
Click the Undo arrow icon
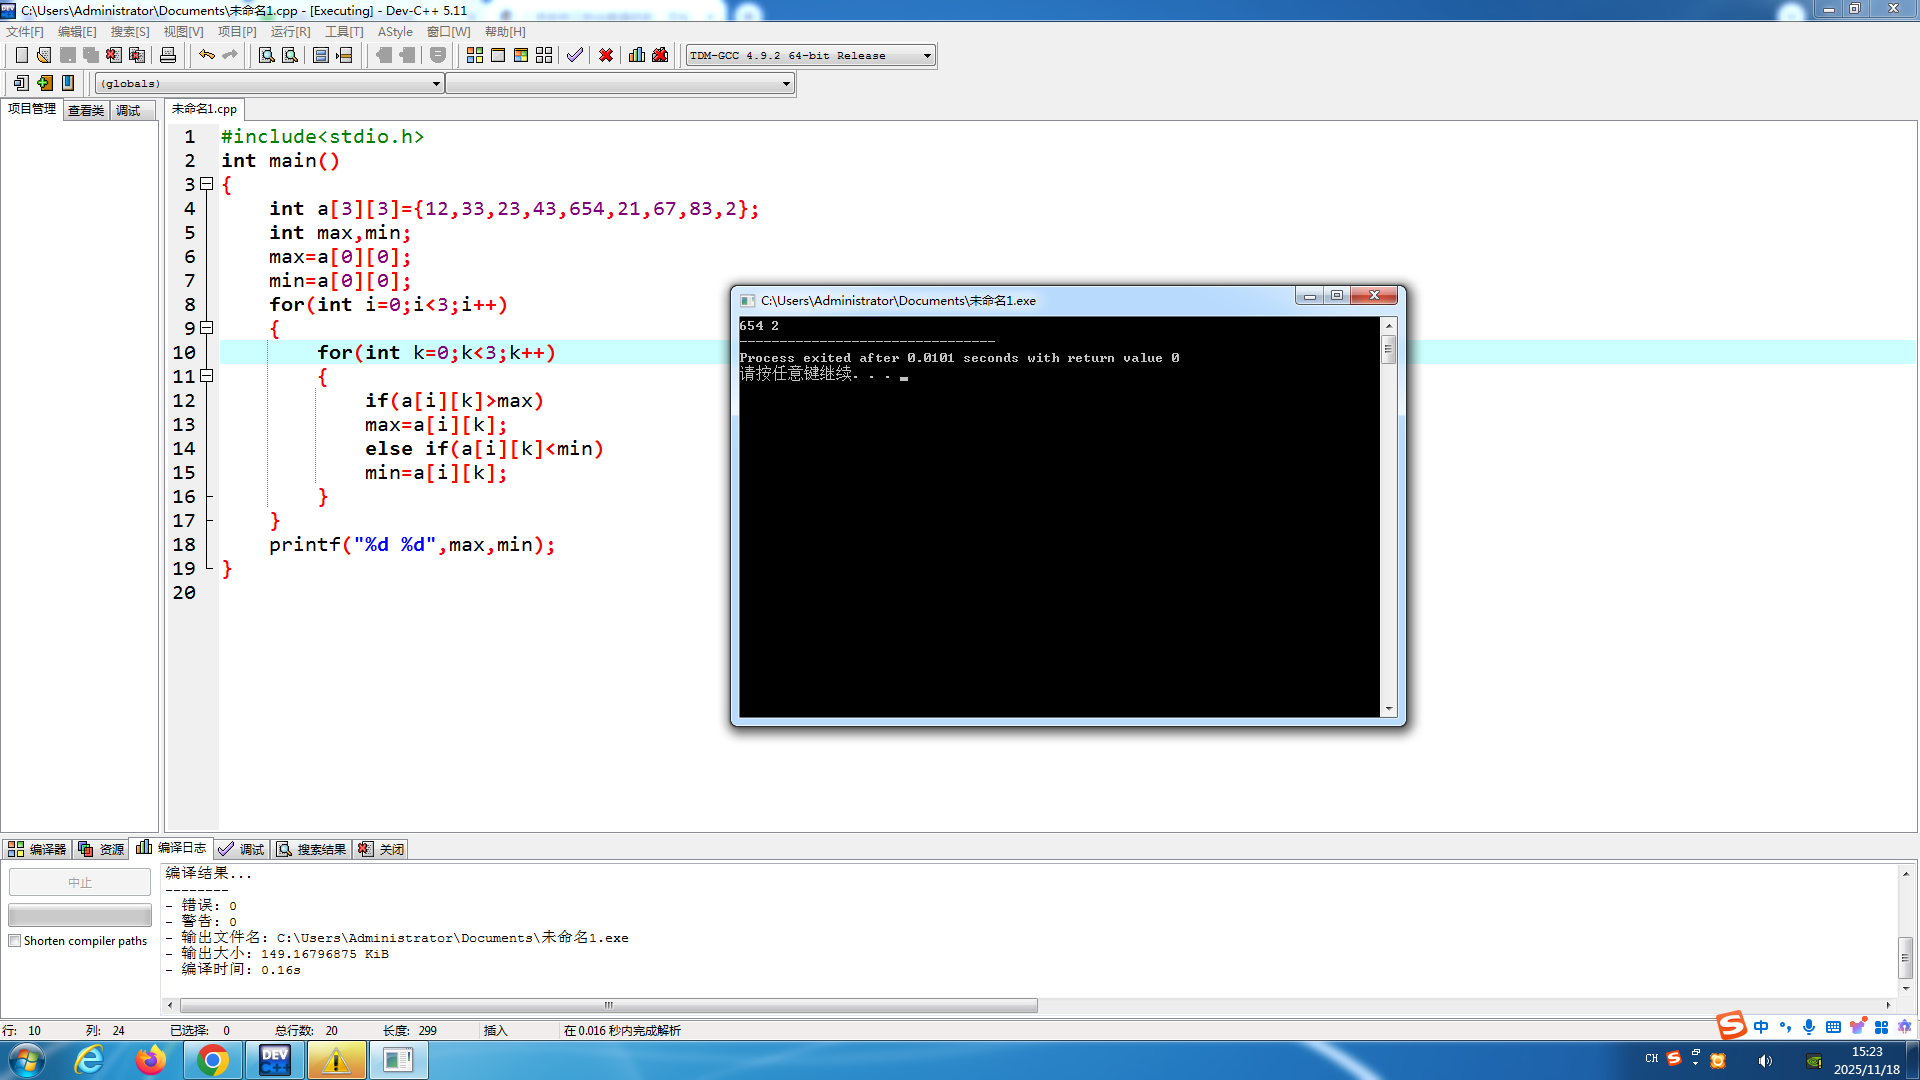(206, 55)
